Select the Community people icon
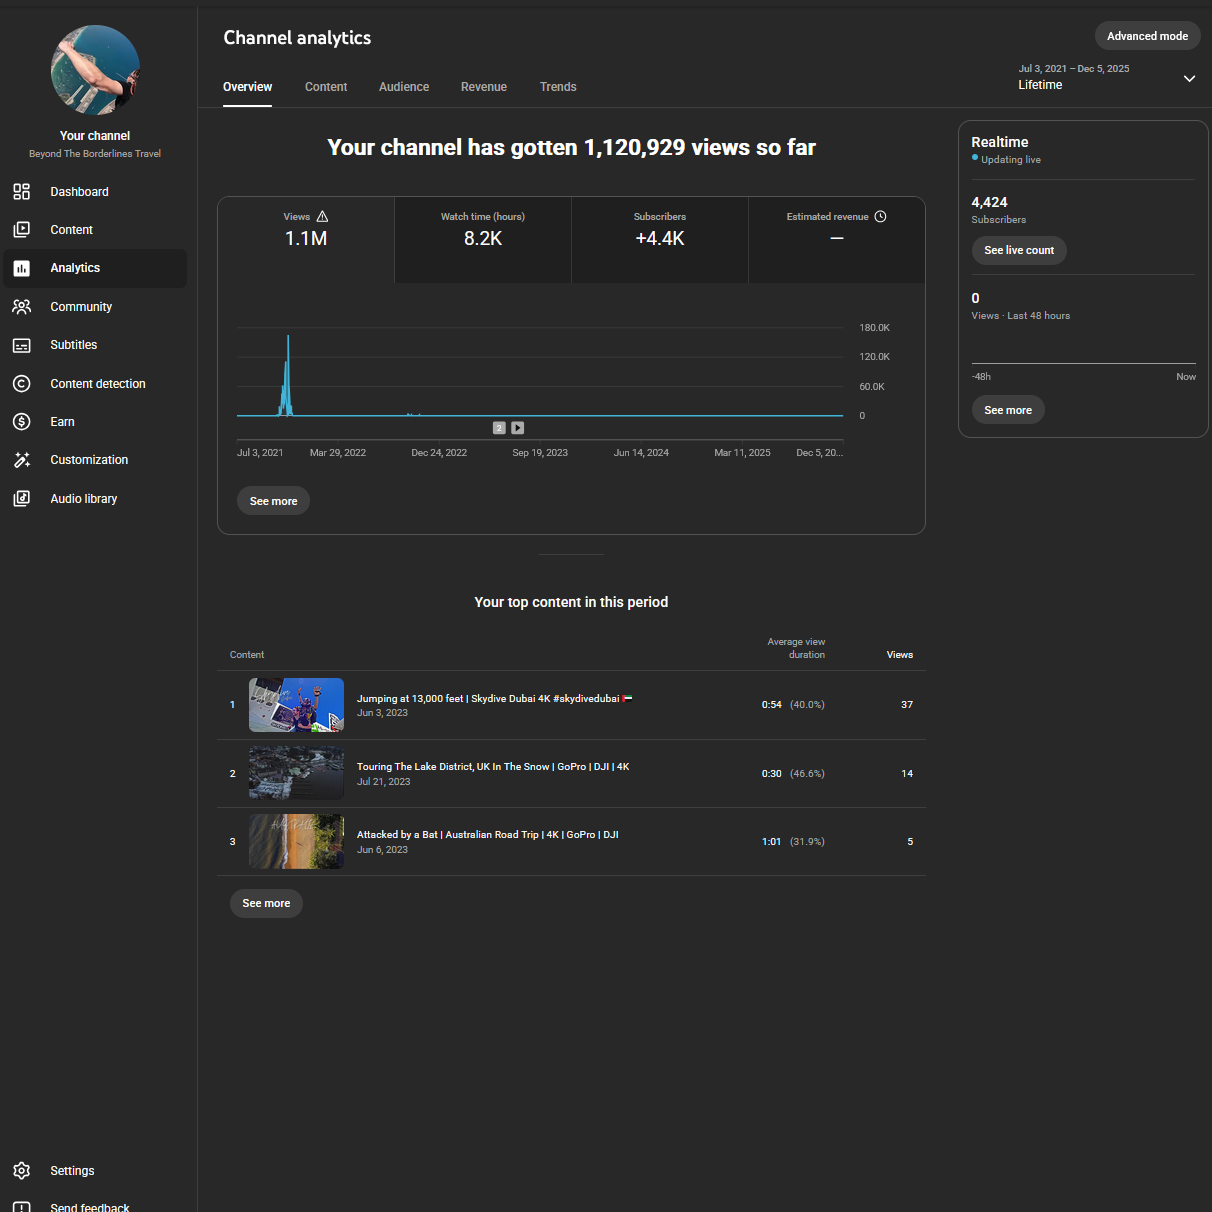The height and width of the screenshot is (1212, 1212). pyautogui.click(x=21, y=307)
